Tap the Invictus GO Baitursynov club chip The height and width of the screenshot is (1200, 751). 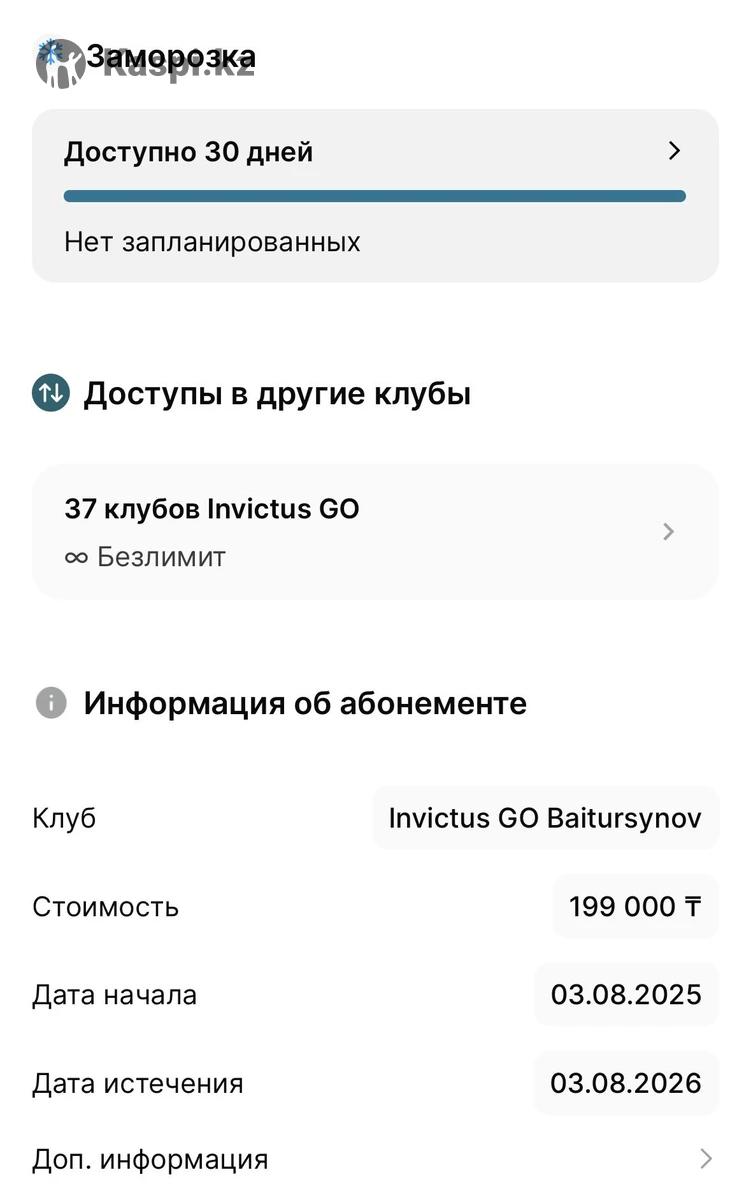545,818
